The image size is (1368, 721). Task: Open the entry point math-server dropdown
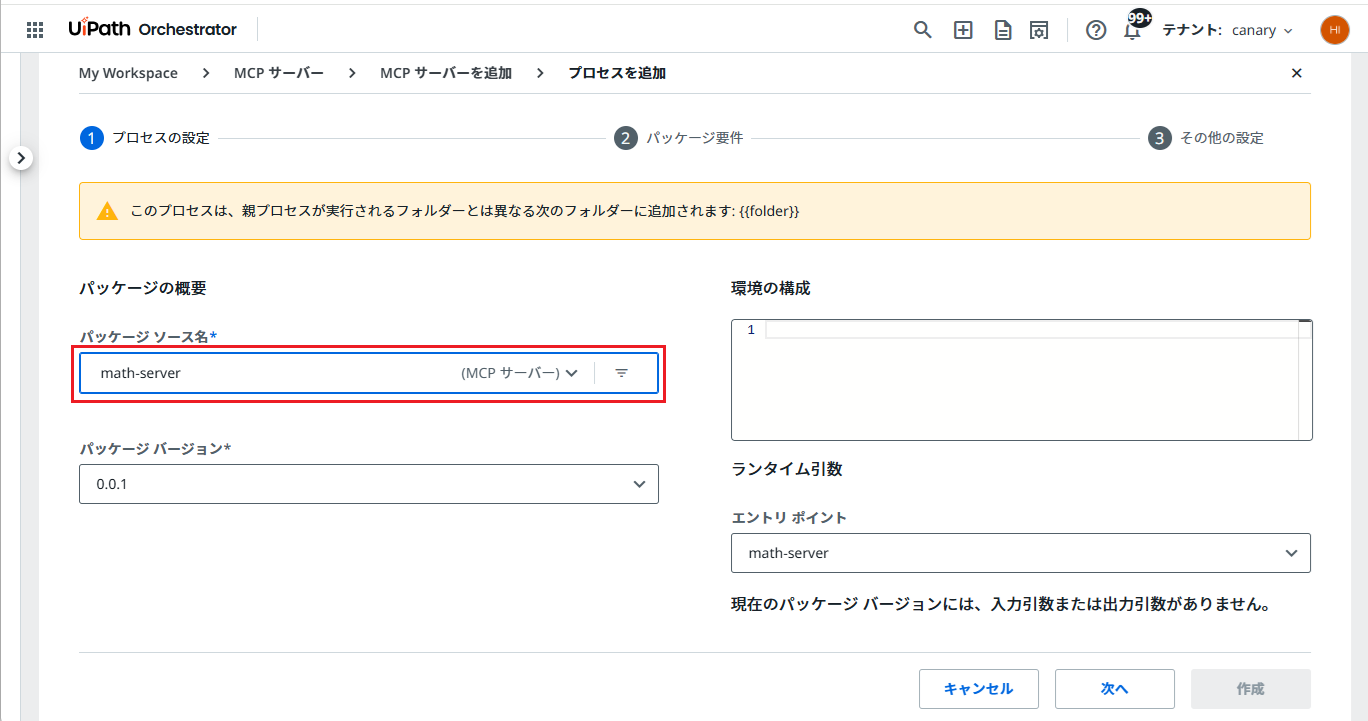tap(1021, 553)
